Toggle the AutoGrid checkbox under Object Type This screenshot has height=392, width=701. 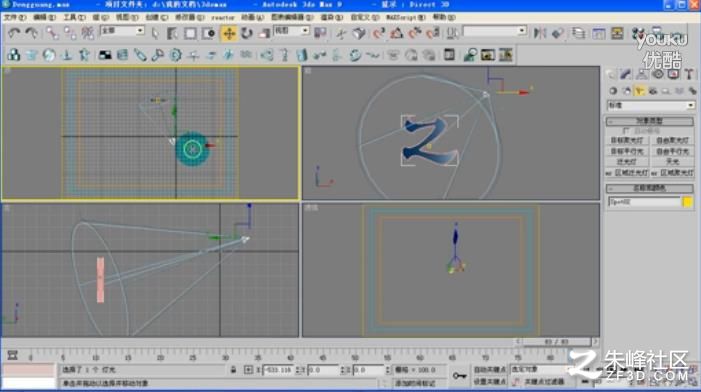point(626,131)
